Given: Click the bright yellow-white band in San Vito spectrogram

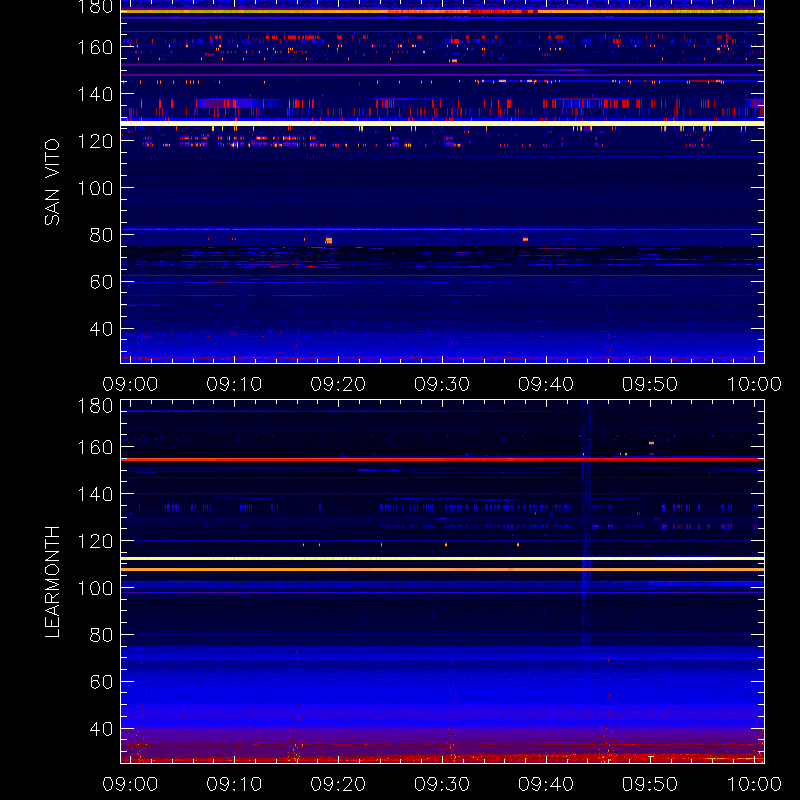Looking at the screenshot, I should tap(442, 123).
